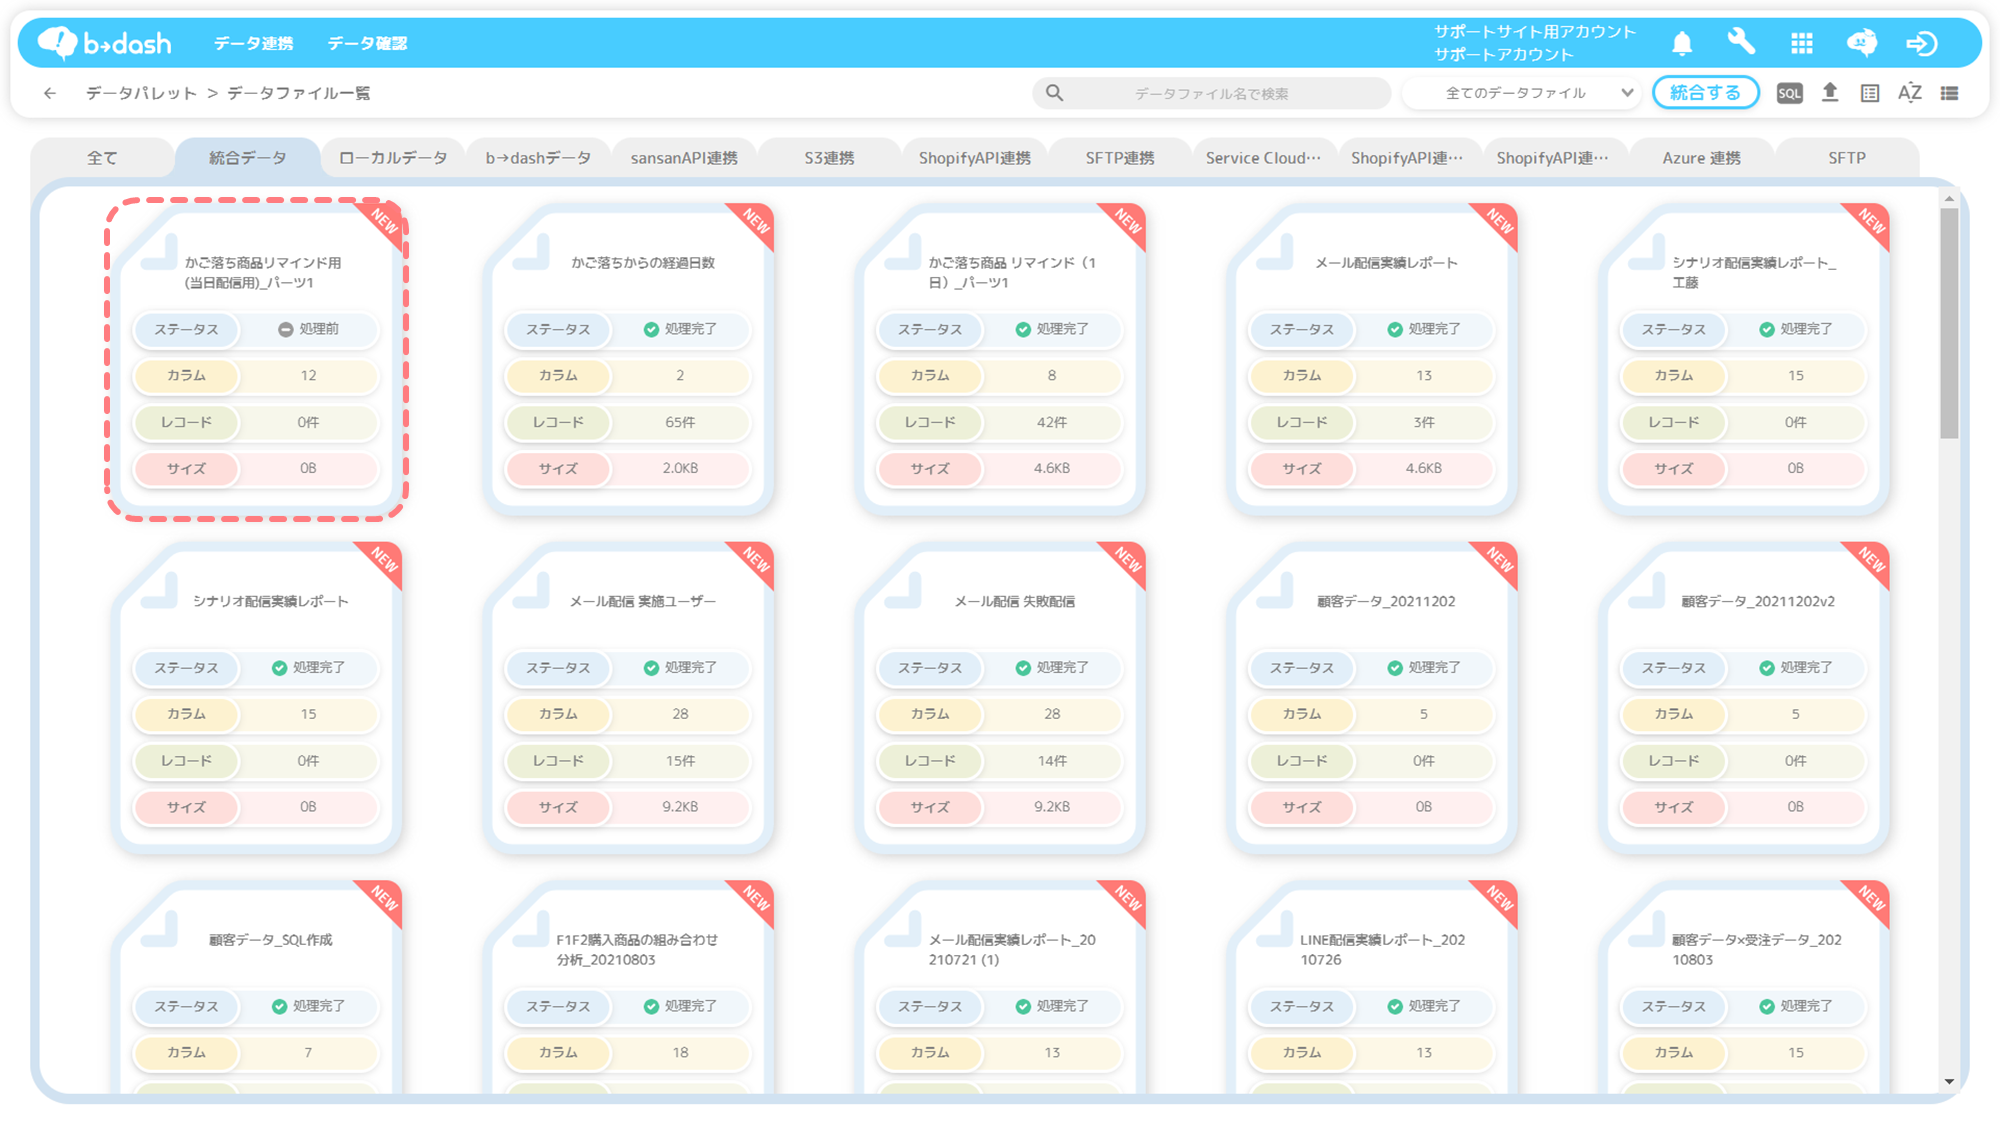Click 15件 record count

point(680,761)
